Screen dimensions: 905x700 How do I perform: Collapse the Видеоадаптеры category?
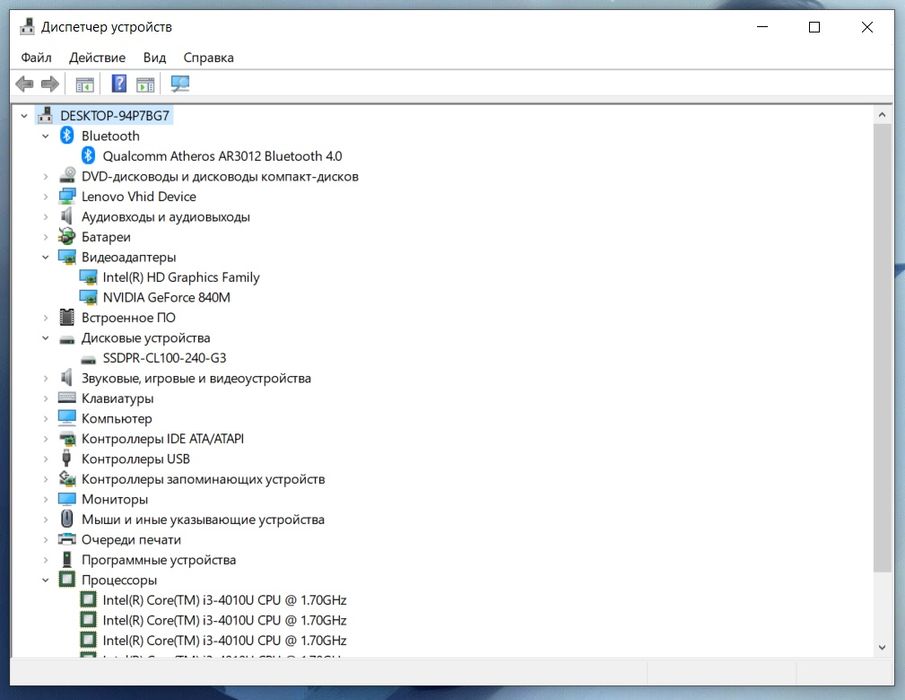[x=46, y=257]
